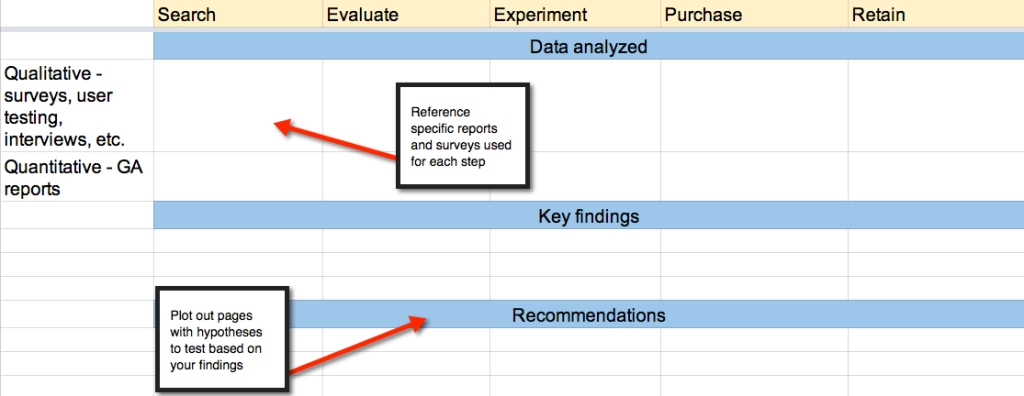1024x396 pixels.
Task: Click the Quantitative row cell under Purchase
Action: coord(754,177)
